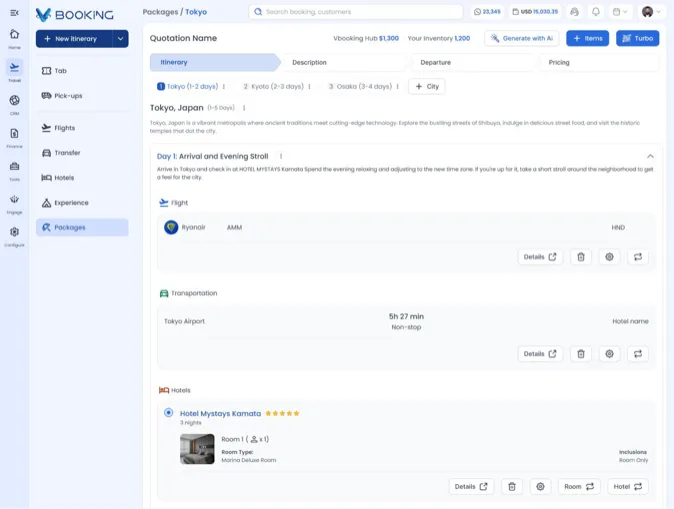
Task: Open Experience in the side menu
Action: (82, 202)
